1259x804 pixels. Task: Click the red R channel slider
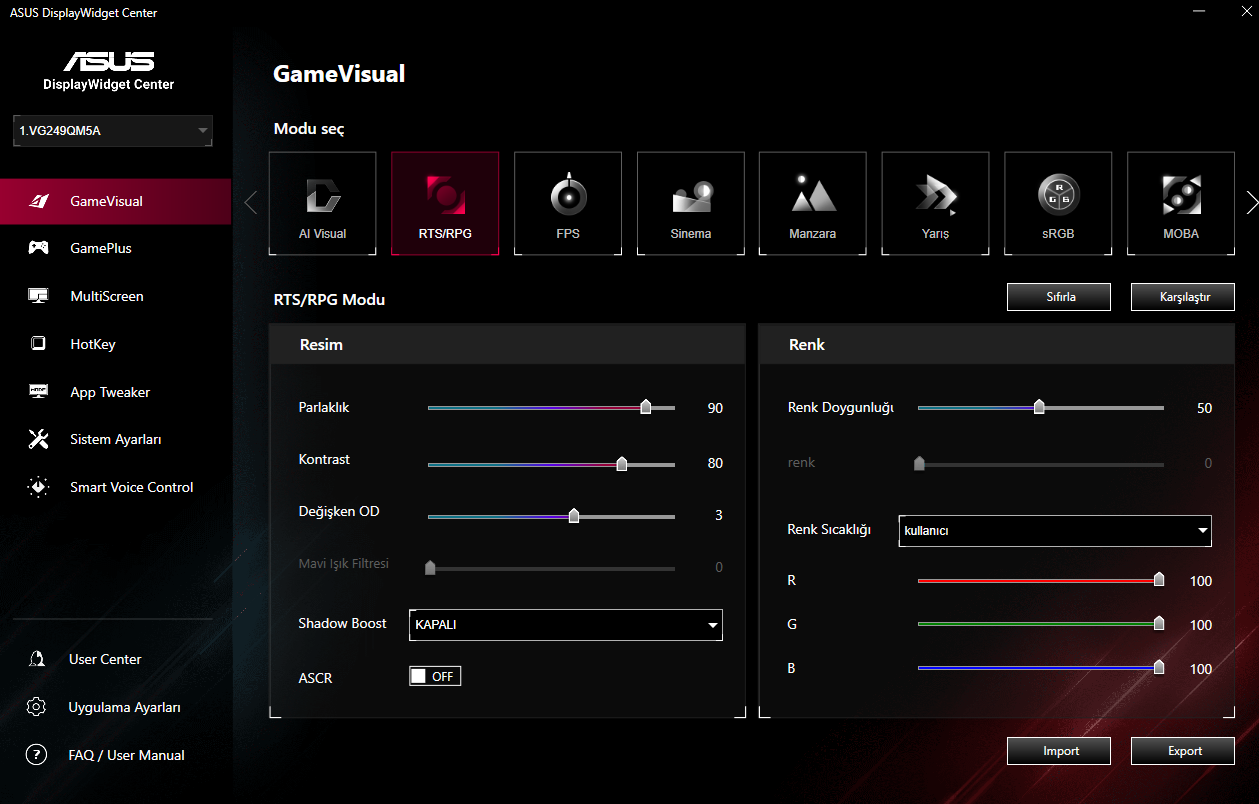1041,579
